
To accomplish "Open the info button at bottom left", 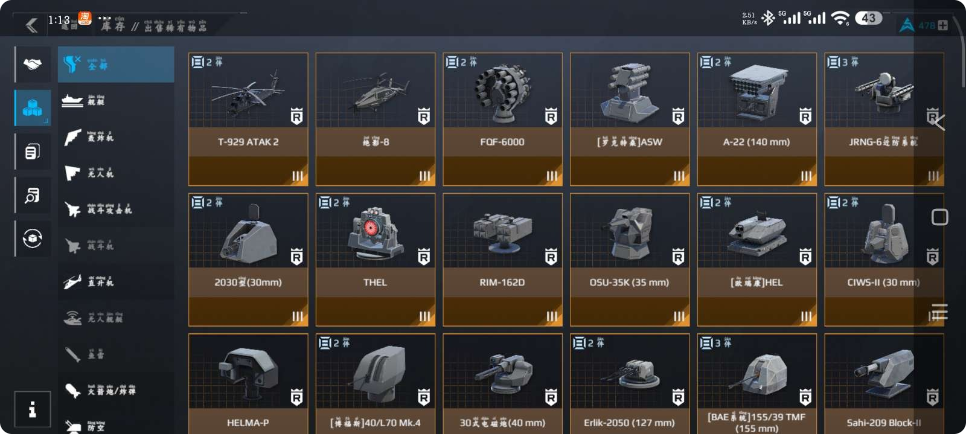I will tap(32, 409).
